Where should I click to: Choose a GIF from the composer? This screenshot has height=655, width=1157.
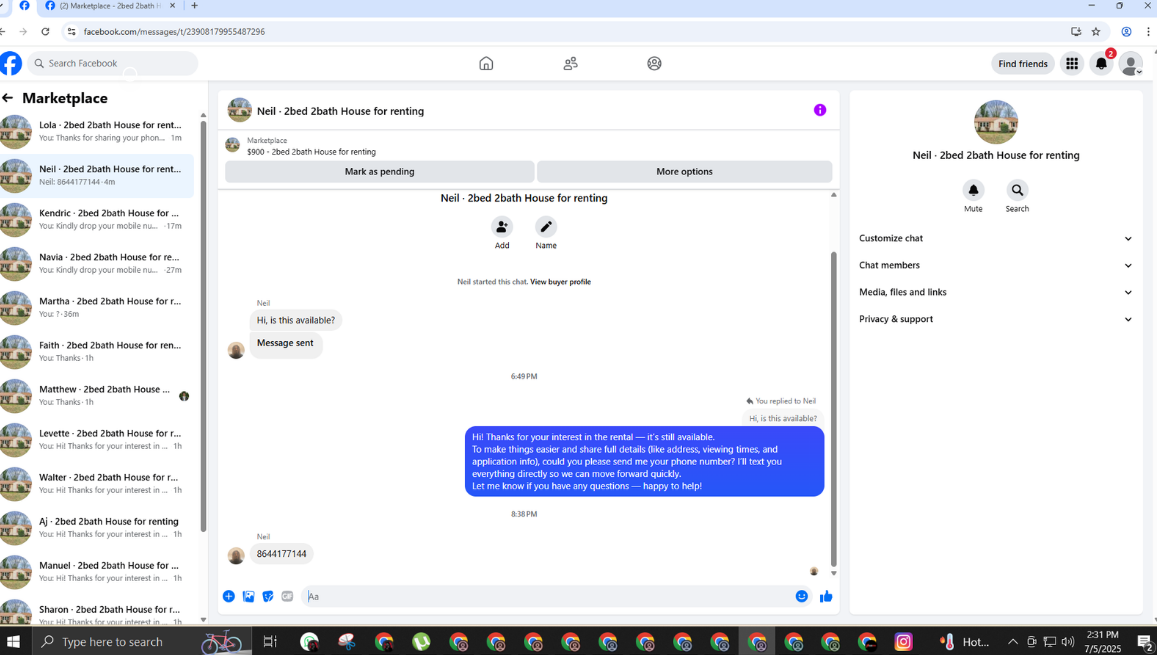click(x=287, y=596)
